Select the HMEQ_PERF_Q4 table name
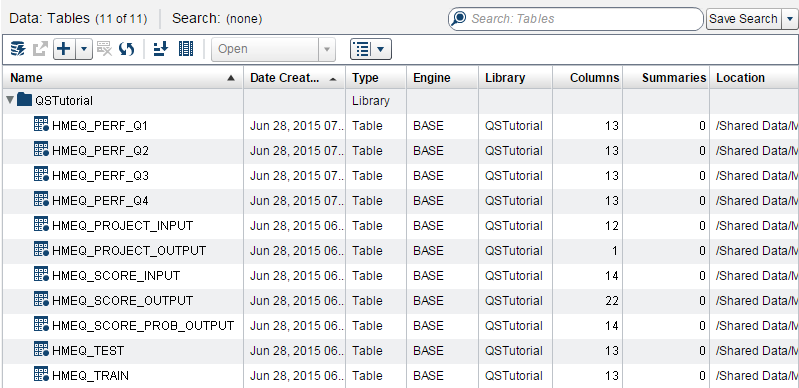The height and width of the screenshot is (388, 799). coord(100,201)
